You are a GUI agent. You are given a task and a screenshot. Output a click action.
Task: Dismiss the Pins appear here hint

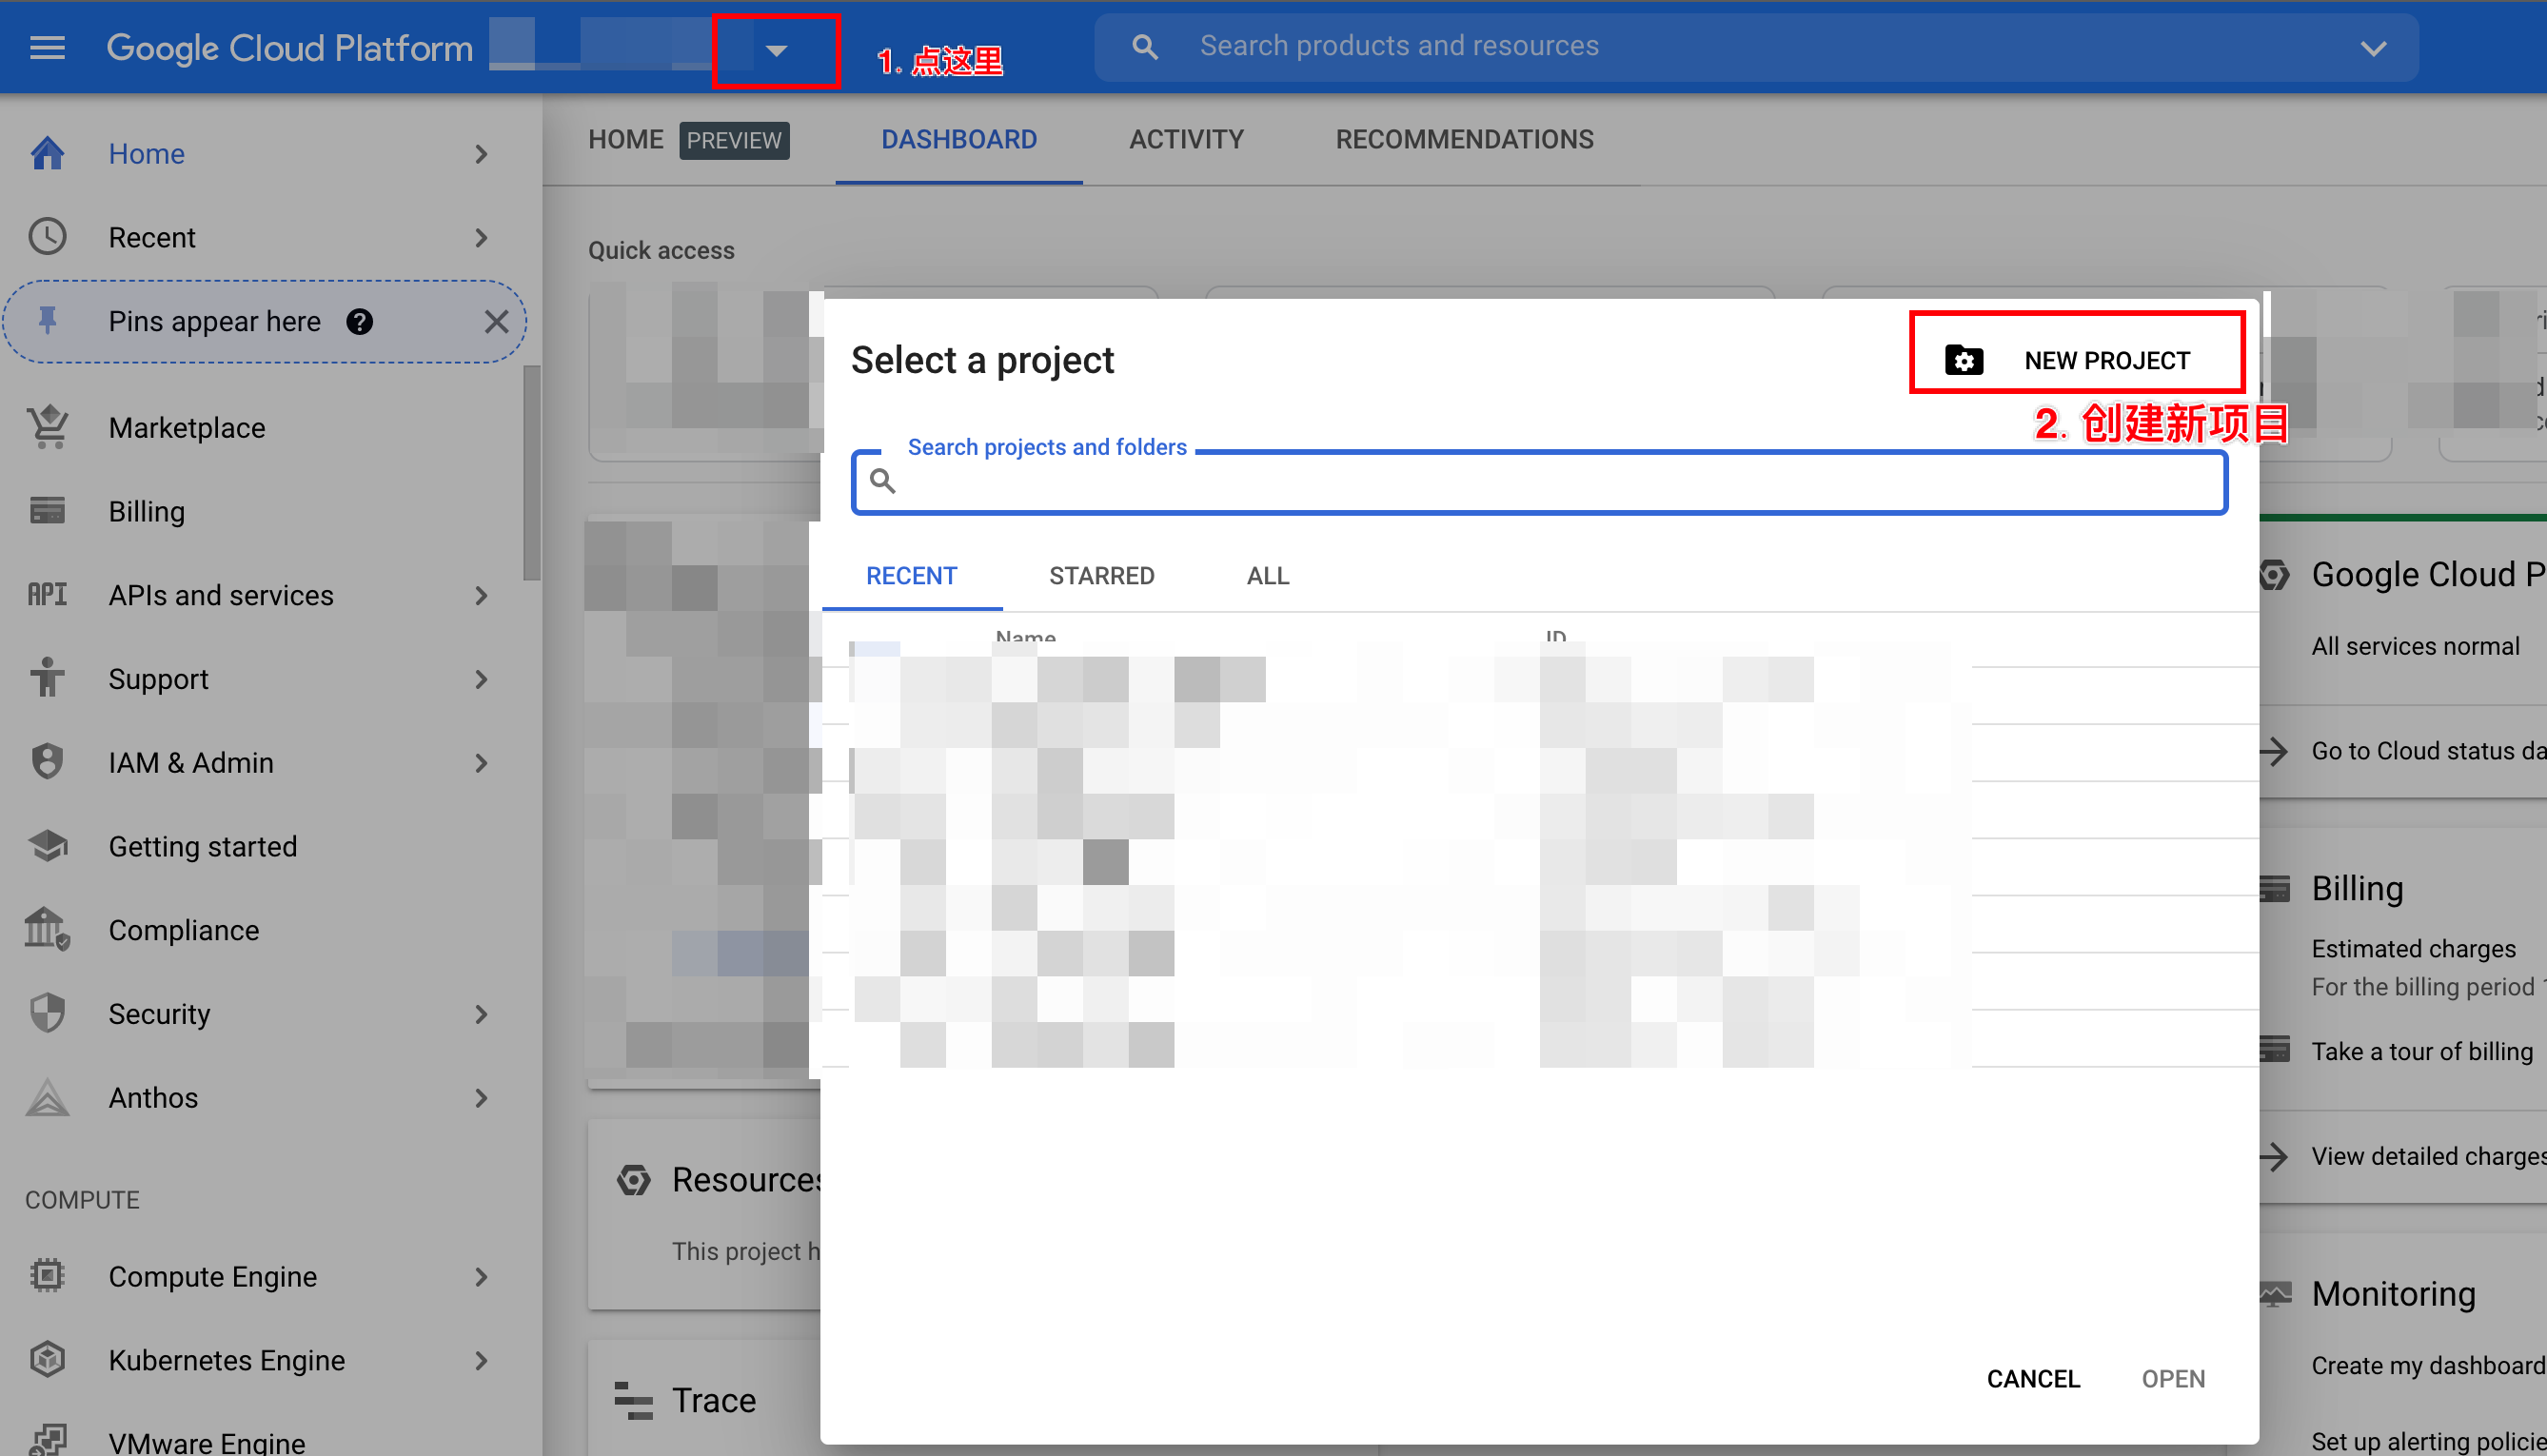(x=496, y=321)
